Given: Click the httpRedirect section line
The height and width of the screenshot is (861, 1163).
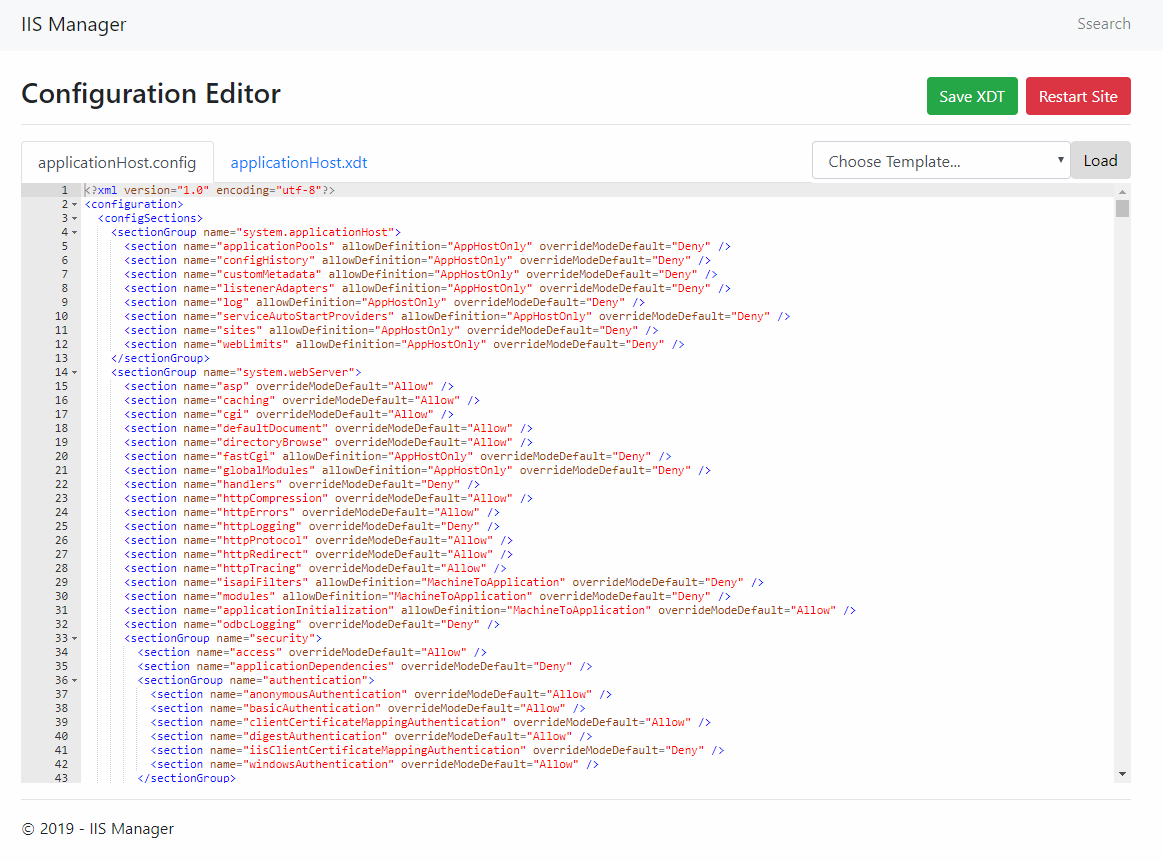Looking at the screenshot, I should (318, 555).
